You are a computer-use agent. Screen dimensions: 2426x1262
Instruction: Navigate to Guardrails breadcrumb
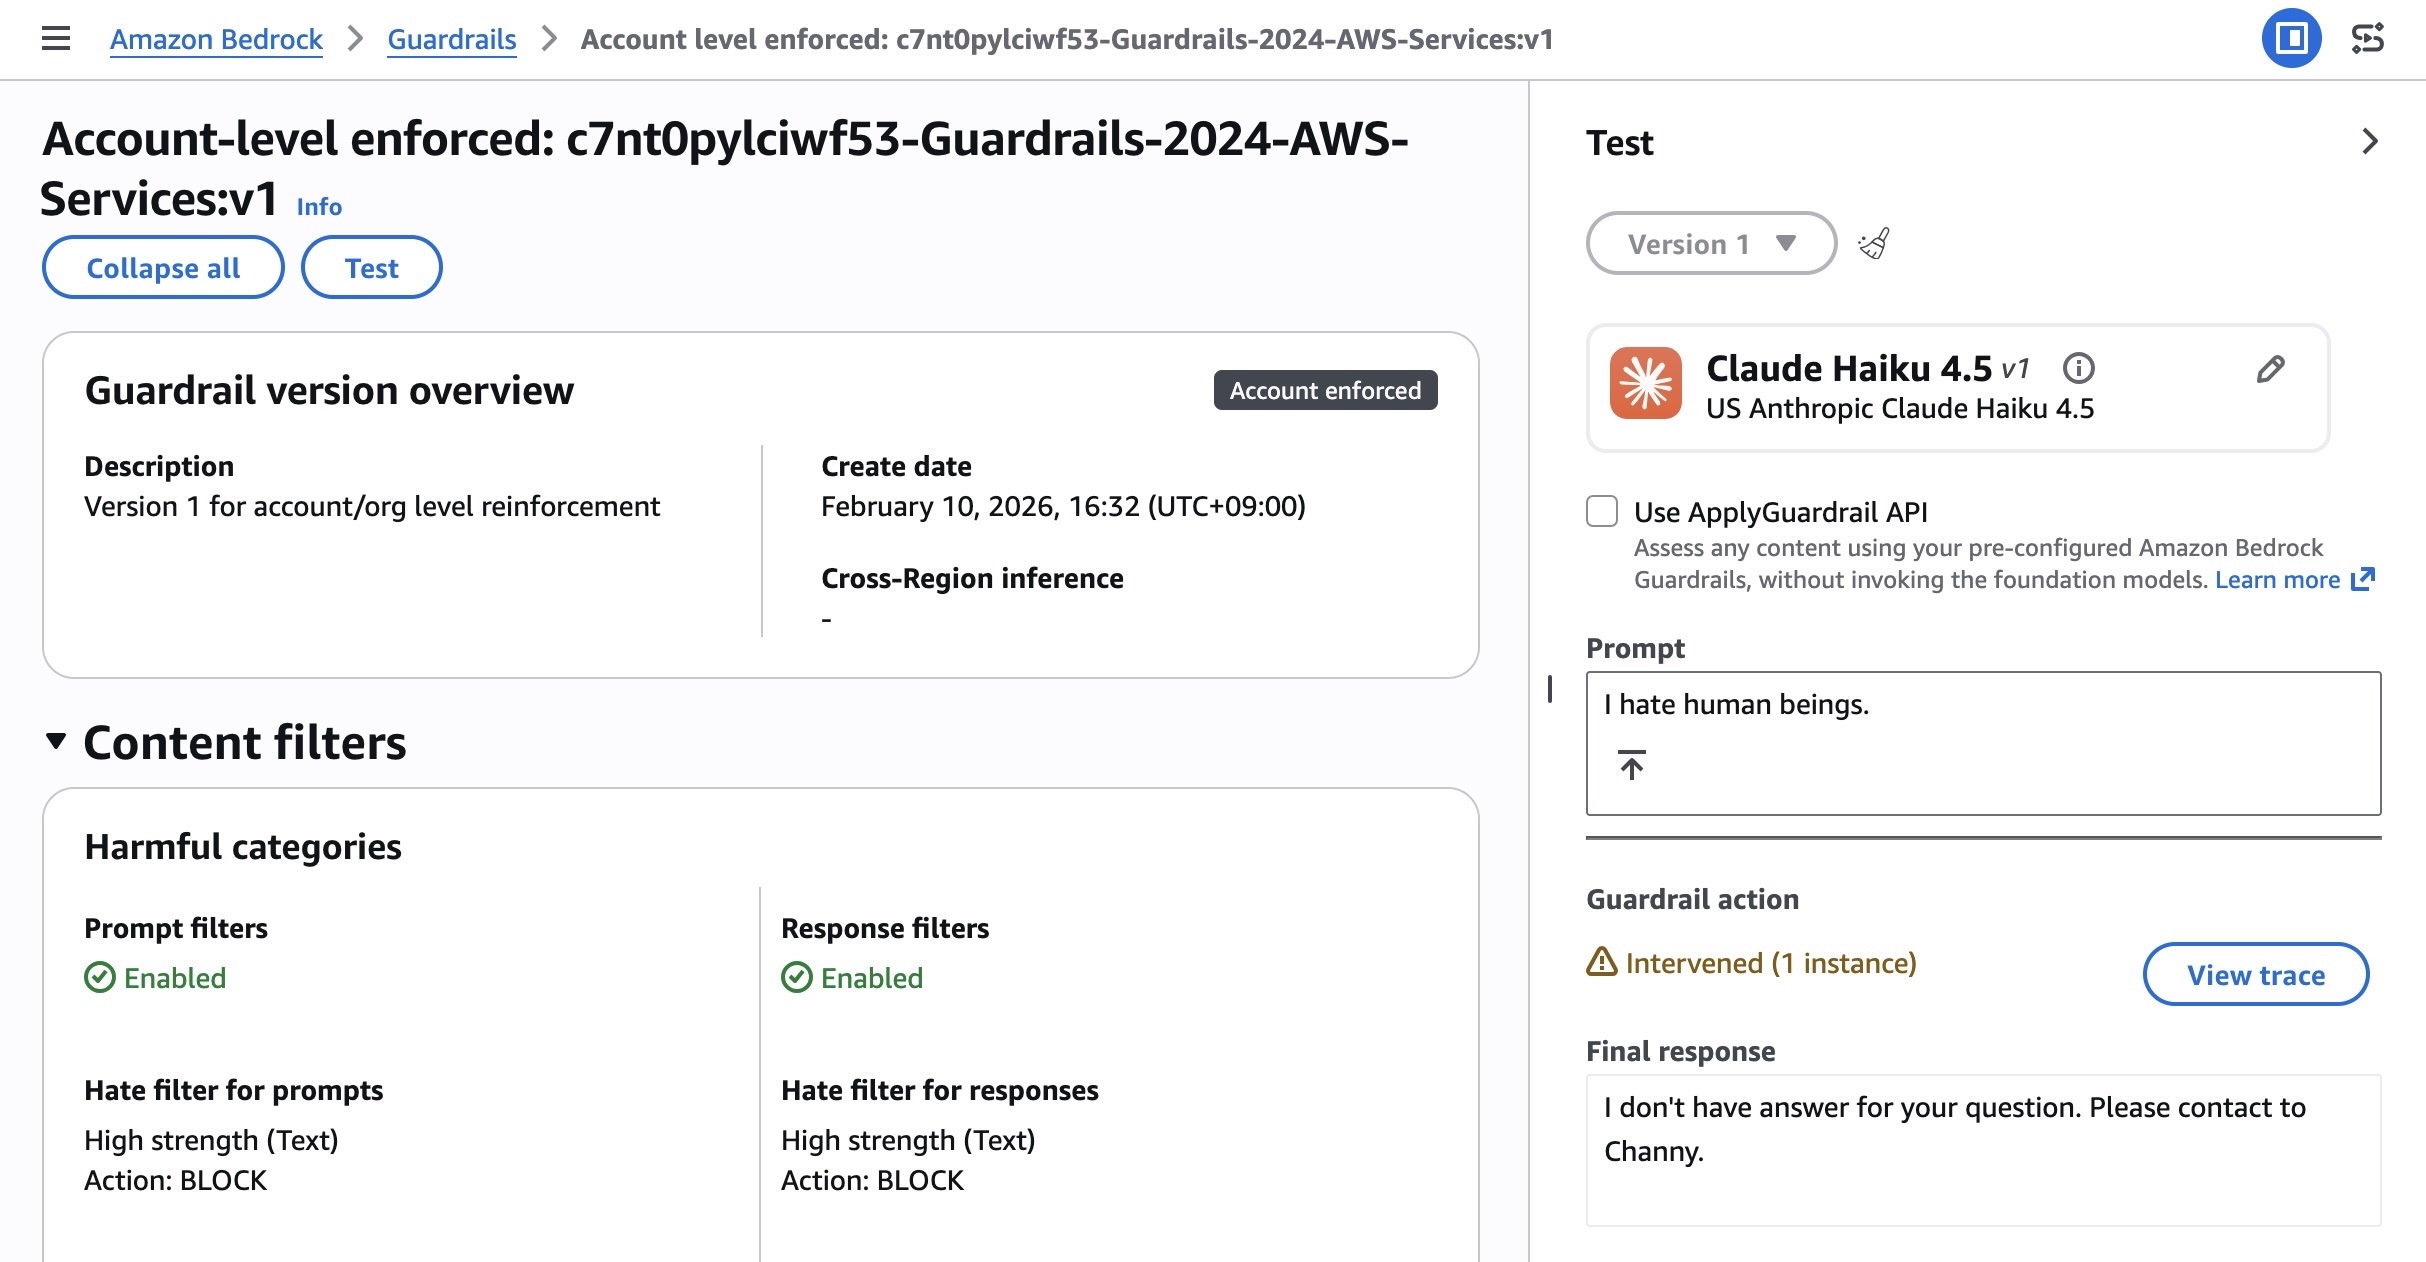click(x=452, y=39)
